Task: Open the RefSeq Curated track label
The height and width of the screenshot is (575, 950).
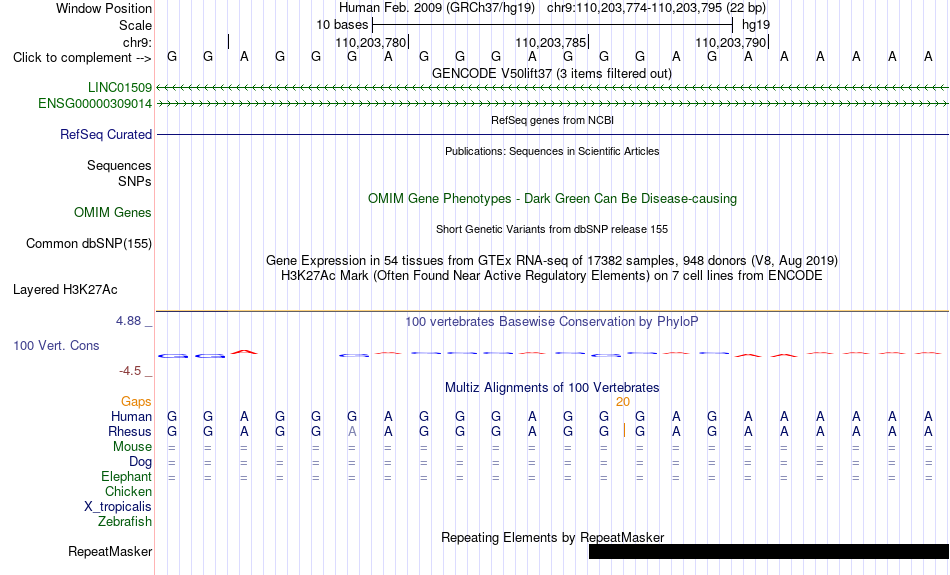Action: click(x=105, y=135)
